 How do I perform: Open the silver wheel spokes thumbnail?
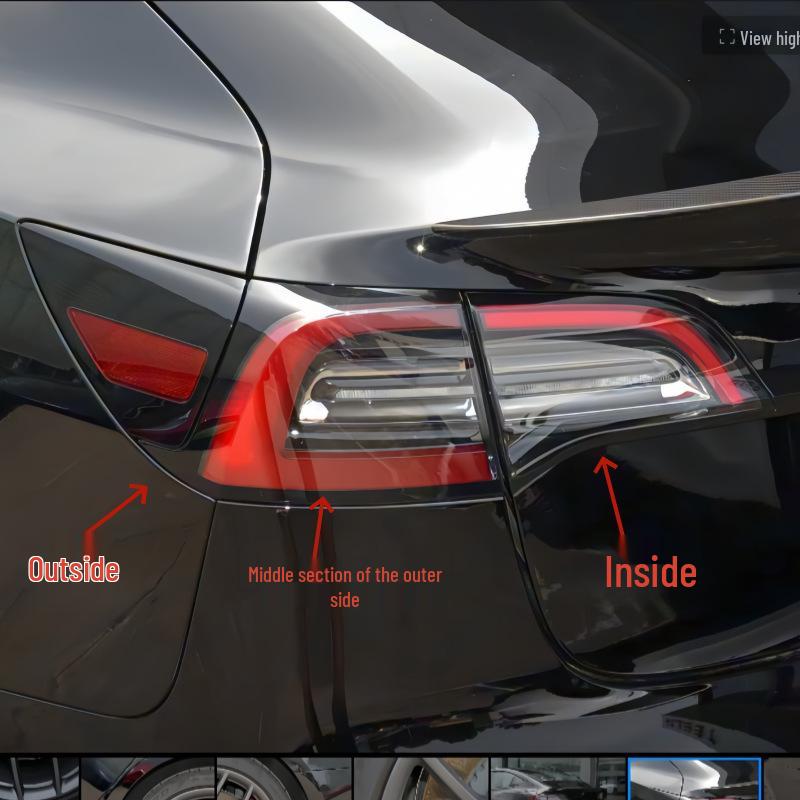[x=284, y=779]
